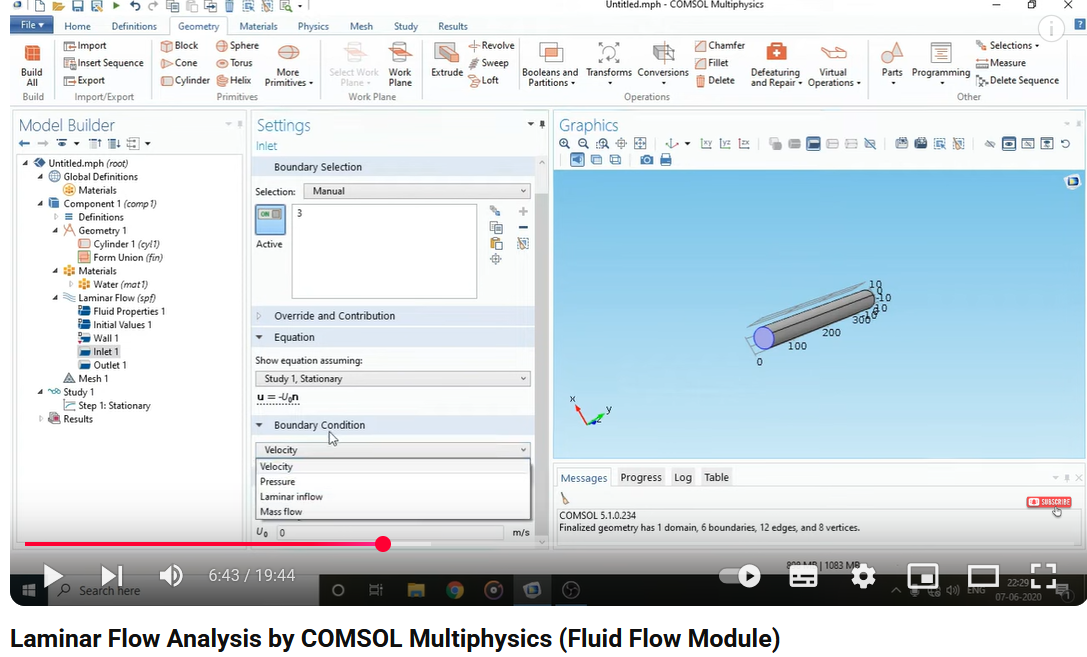Click the red Subscribe button

tap(1048, 502)
